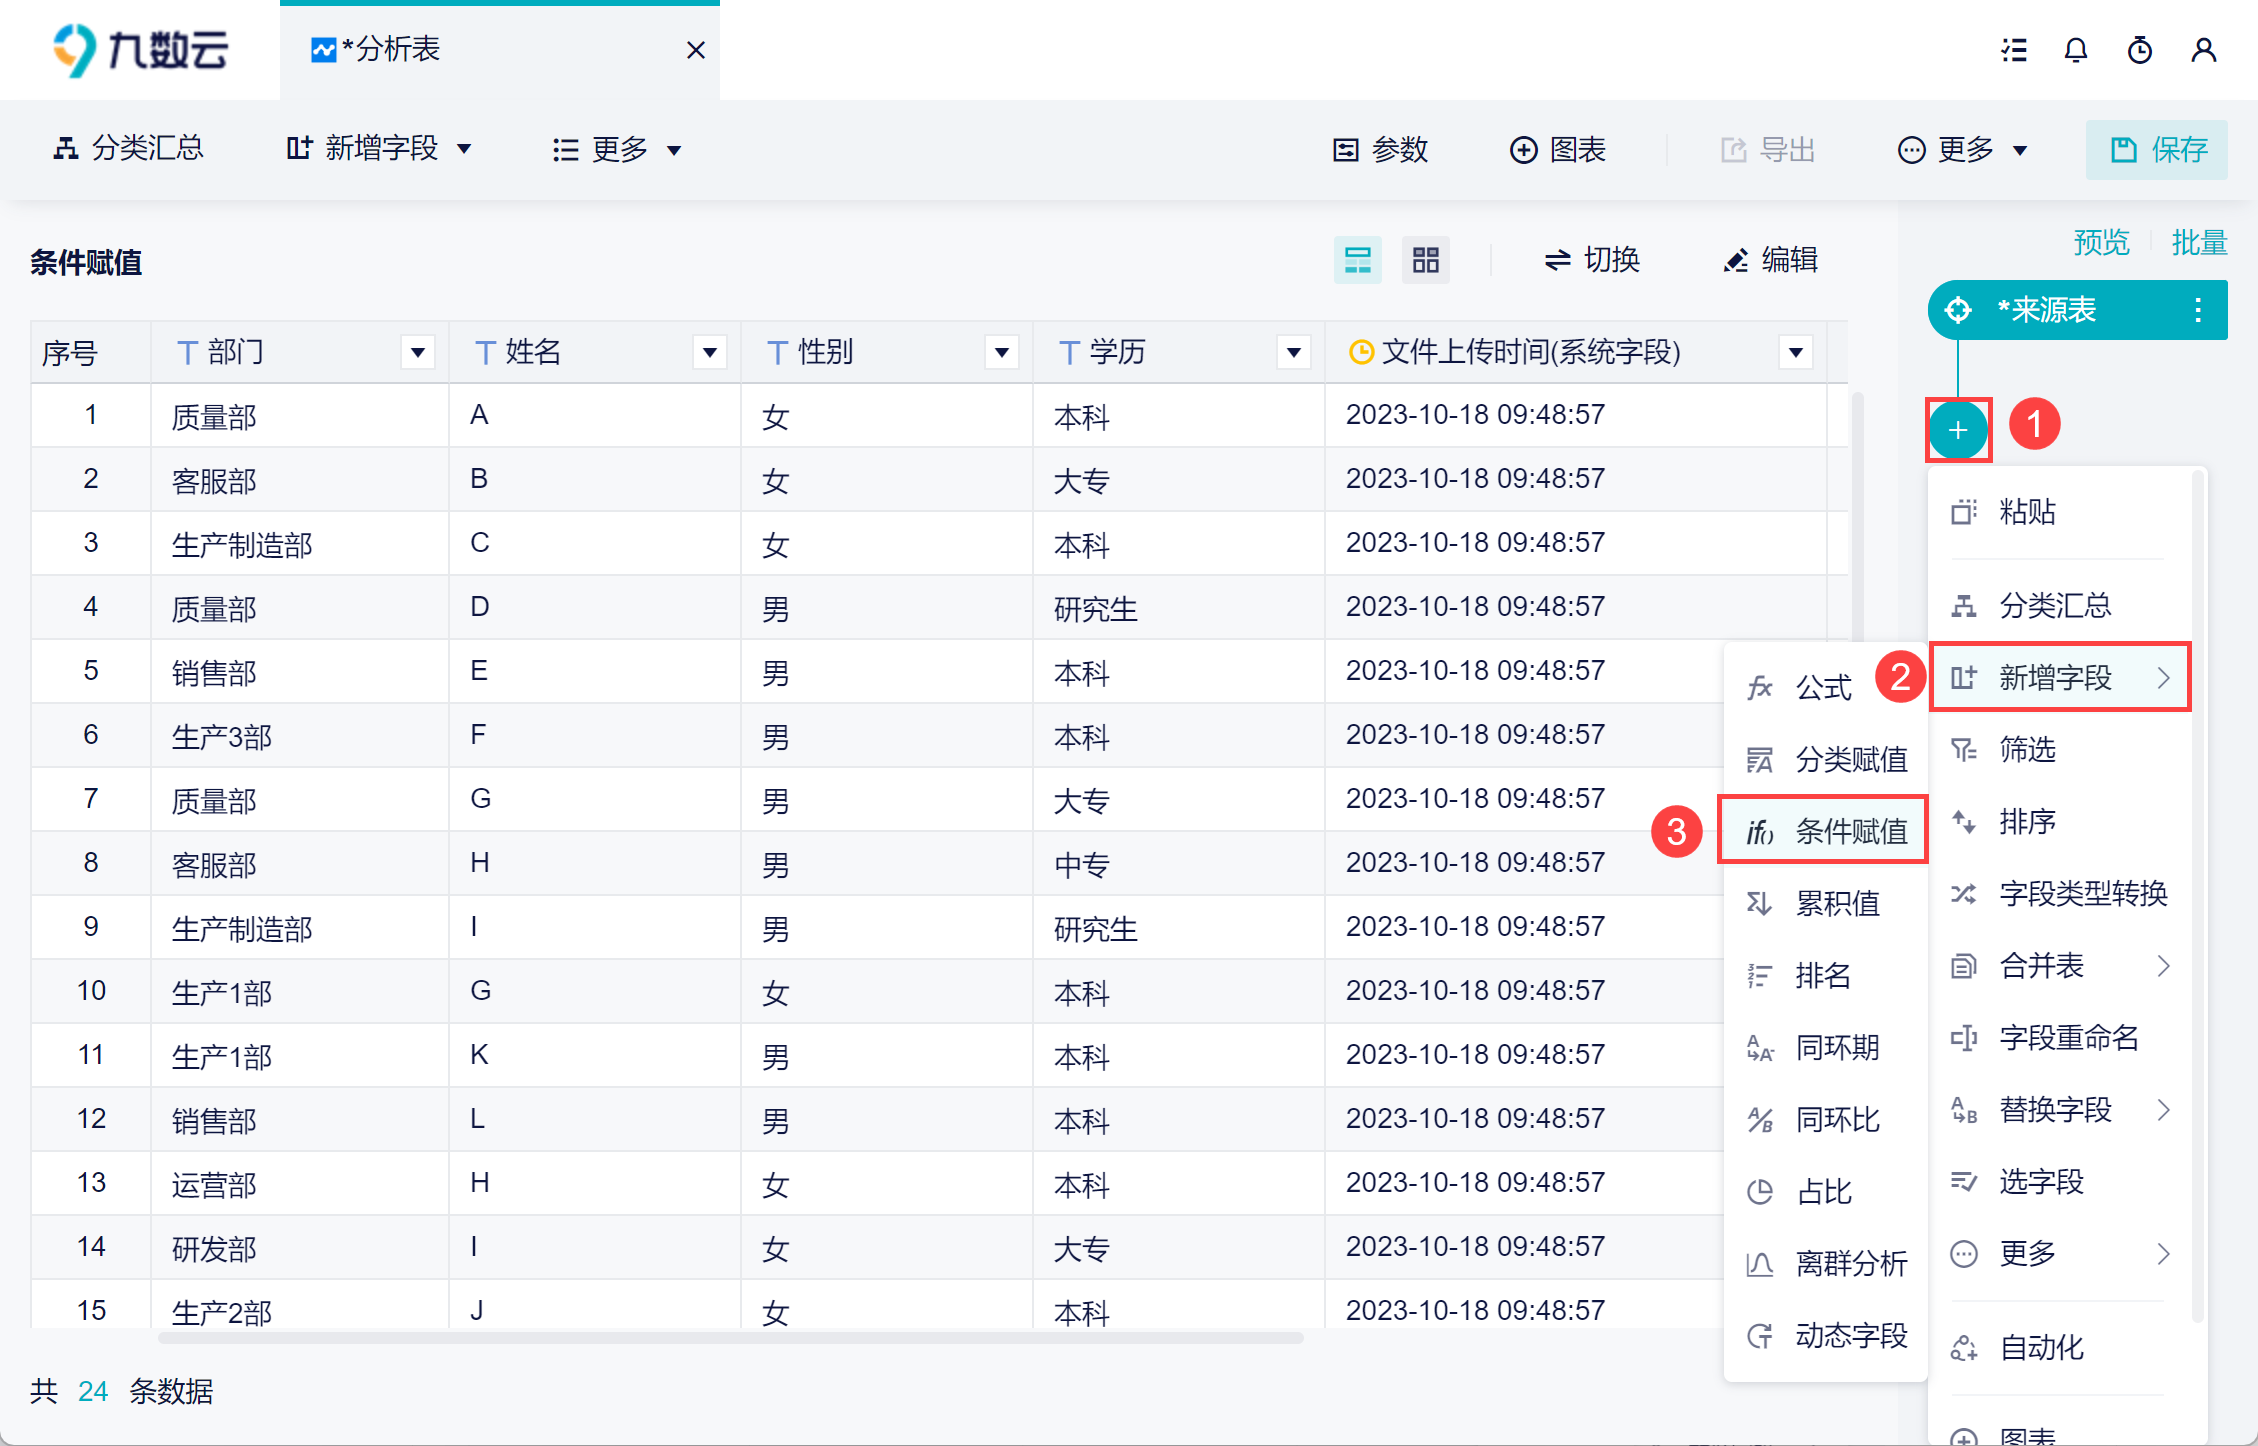
Task: Open the 学历 column dropdown arrow
Action: click(x=1293, y=352)
